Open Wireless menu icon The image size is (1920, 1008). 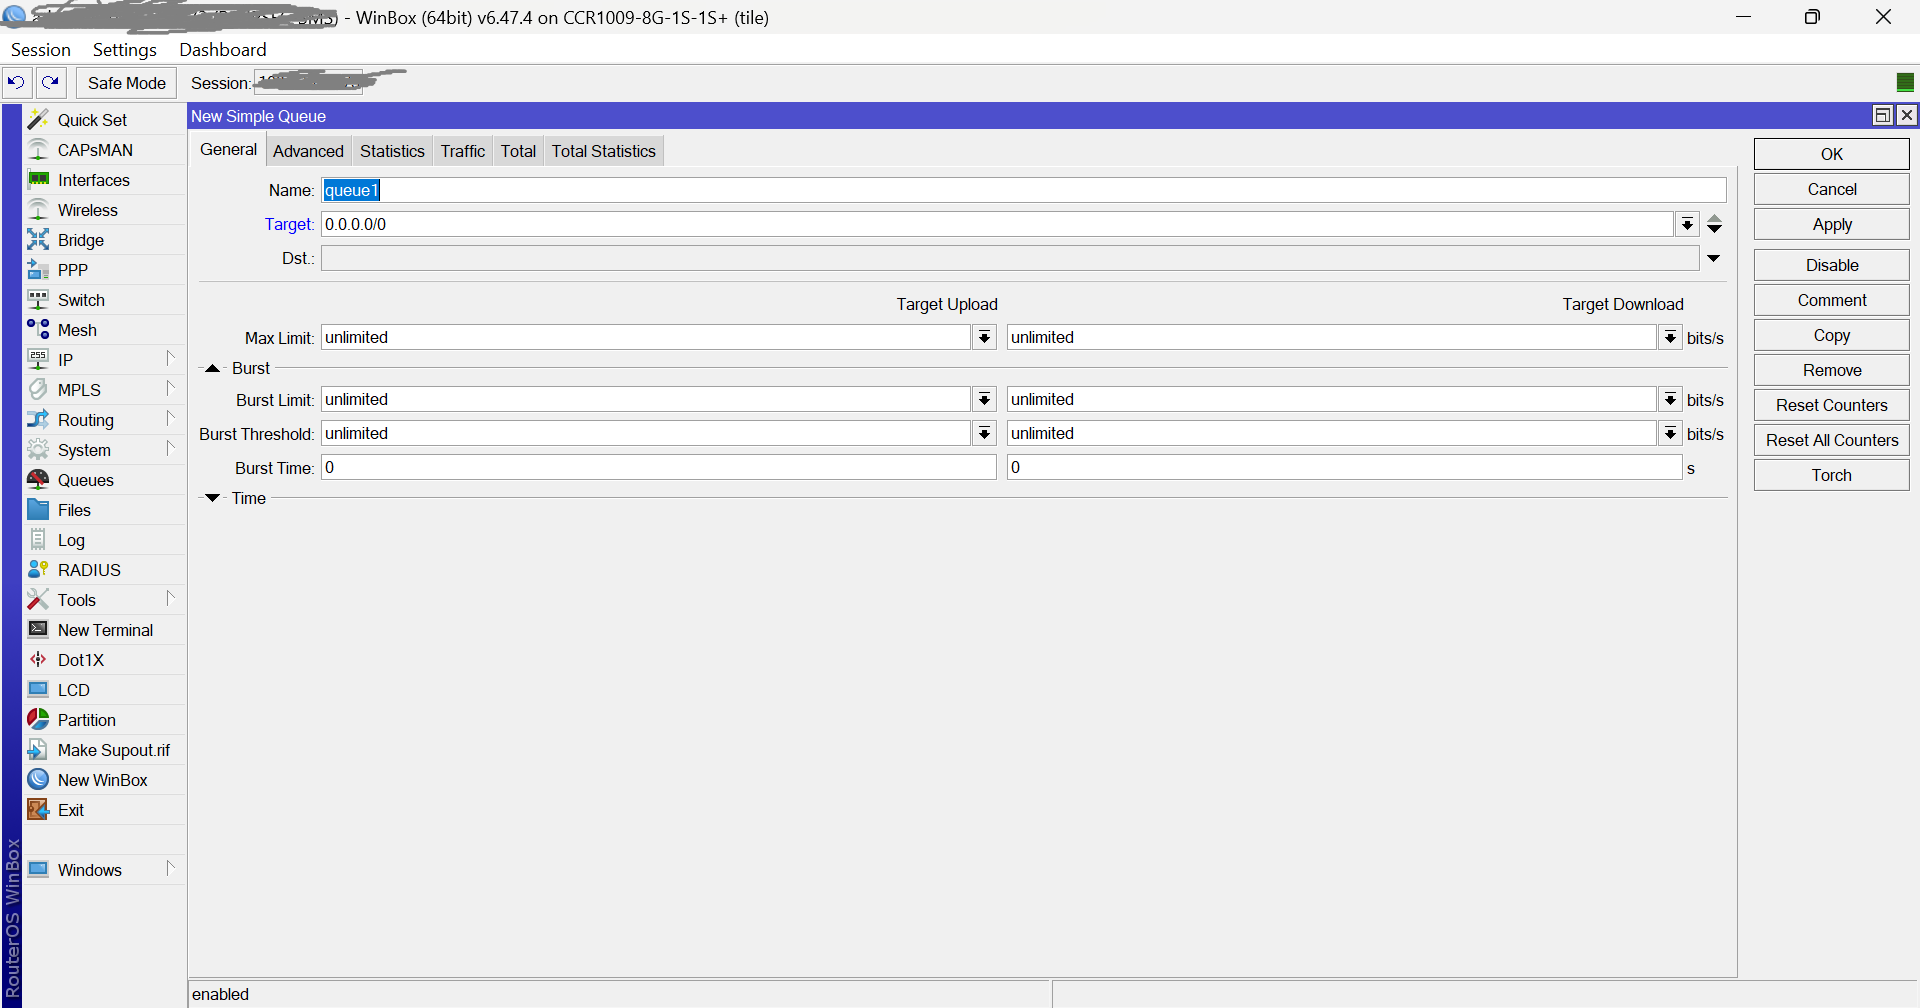38,210
